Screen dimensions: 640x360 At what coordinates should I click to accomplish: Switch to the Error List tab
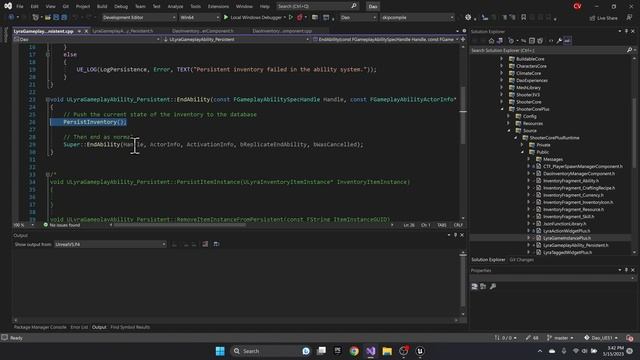pos(79,327)
